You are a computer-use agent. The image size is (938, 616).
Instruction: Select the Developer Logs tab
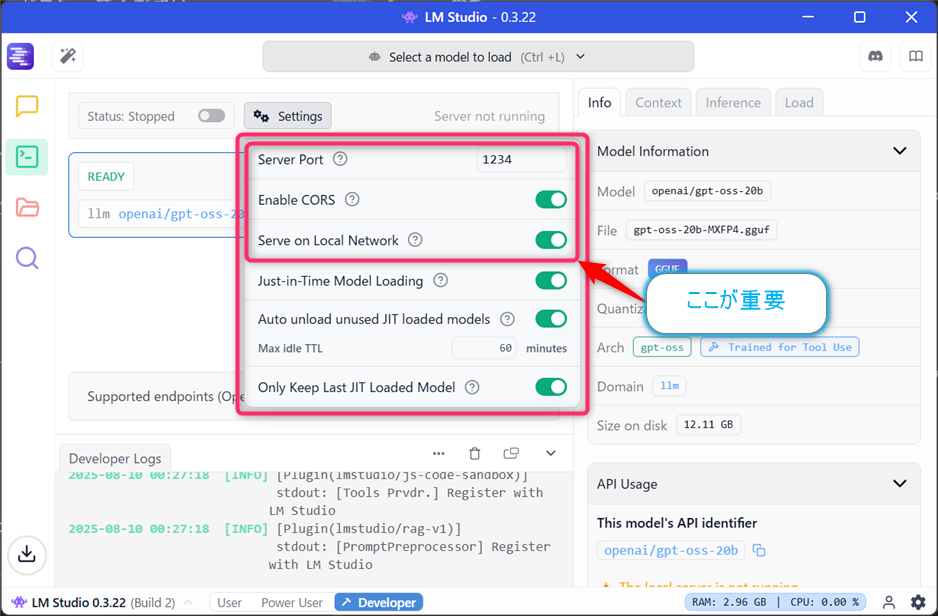115,458
